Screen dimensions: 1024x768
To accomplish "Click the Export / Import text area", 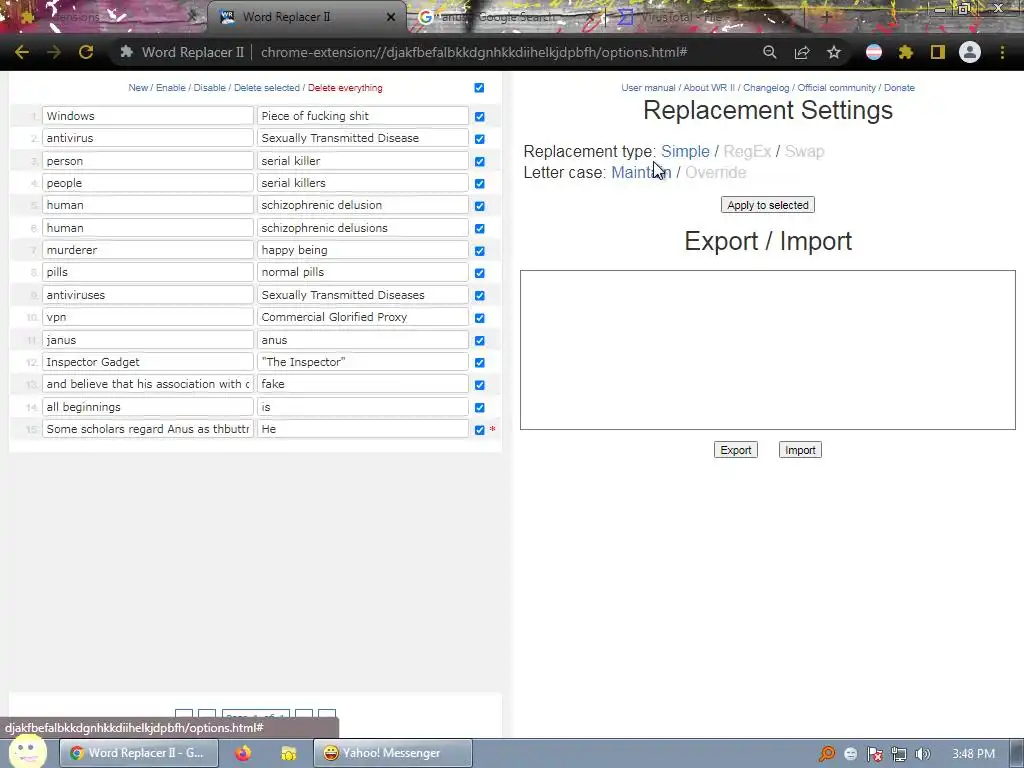I will [x=767, y=350].
